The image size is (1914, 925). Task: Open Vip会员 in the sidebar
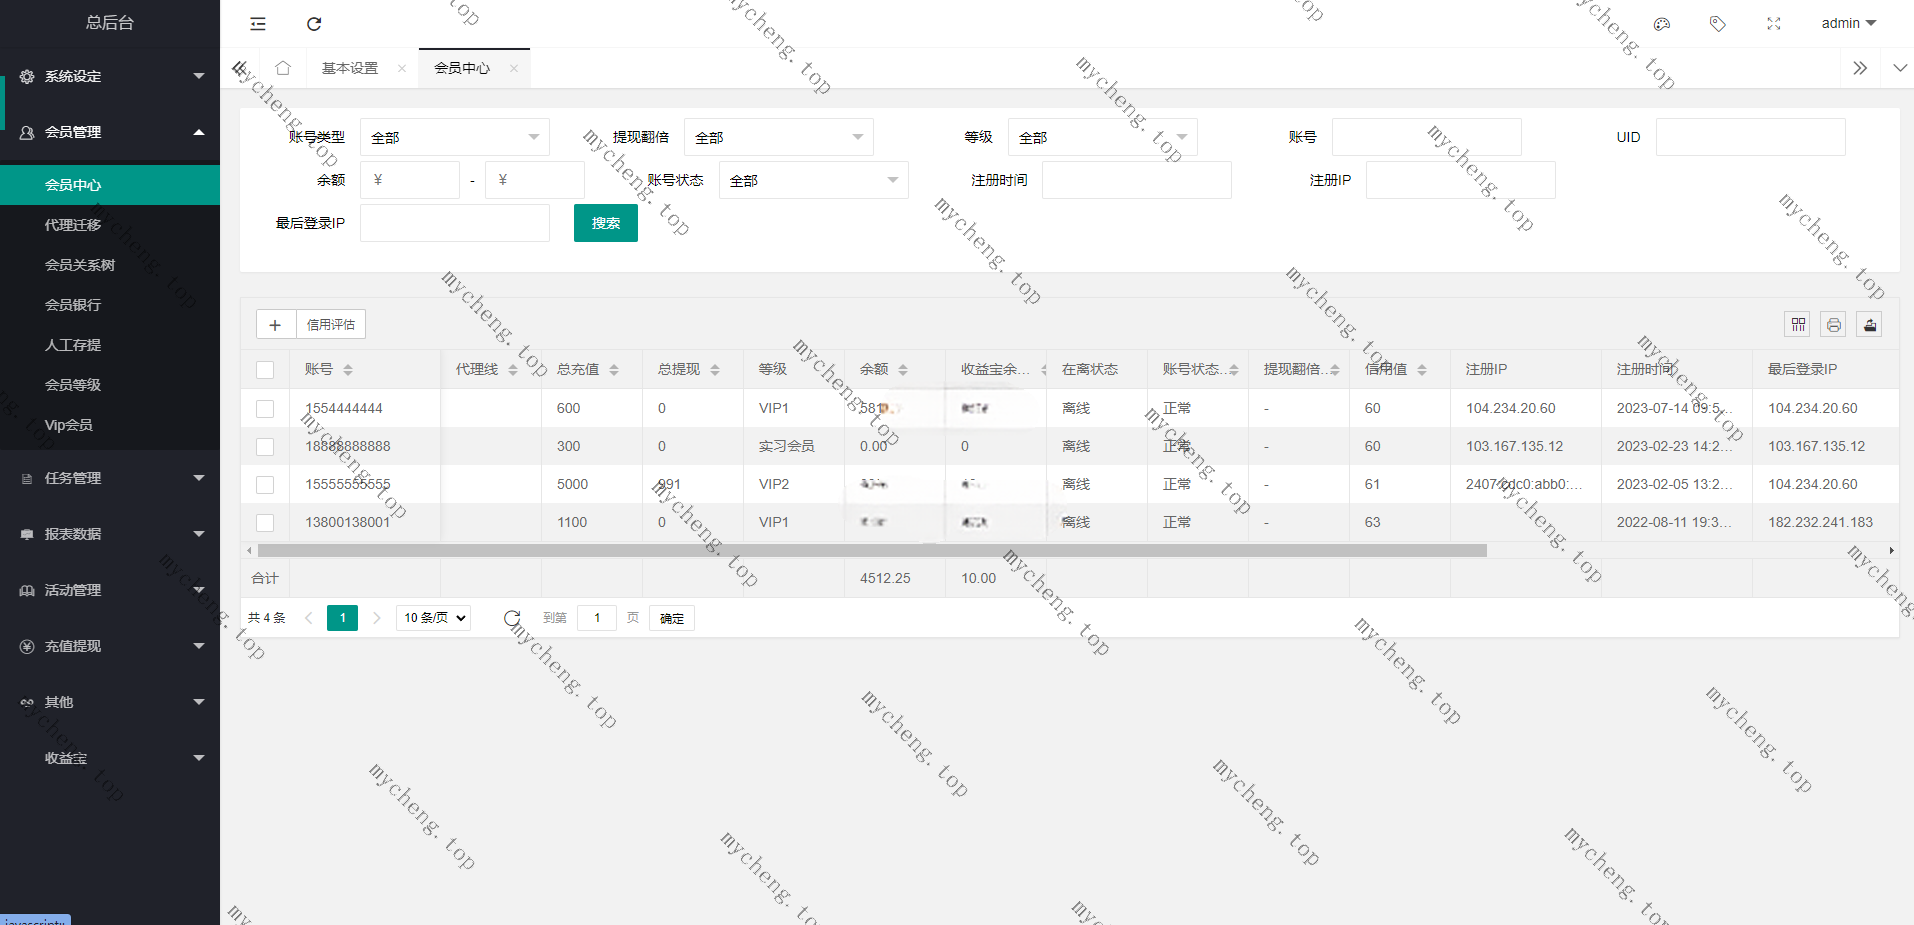point(110,425)
